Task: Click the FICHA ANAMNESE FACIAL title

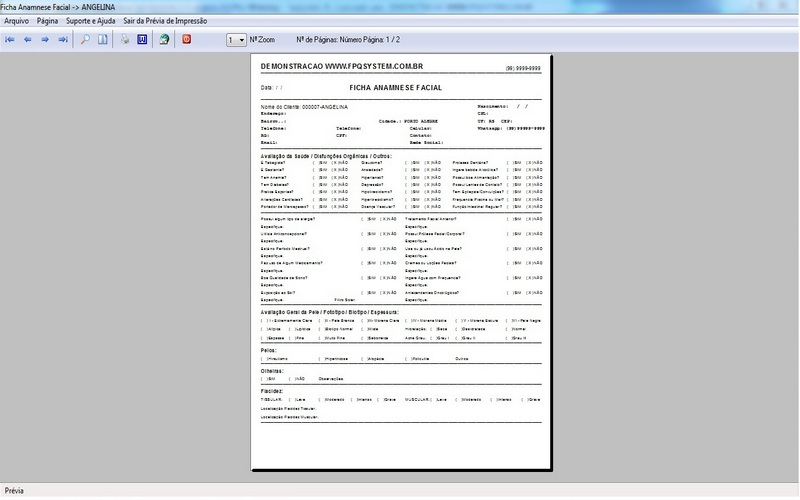Action: tap(395, 88)
